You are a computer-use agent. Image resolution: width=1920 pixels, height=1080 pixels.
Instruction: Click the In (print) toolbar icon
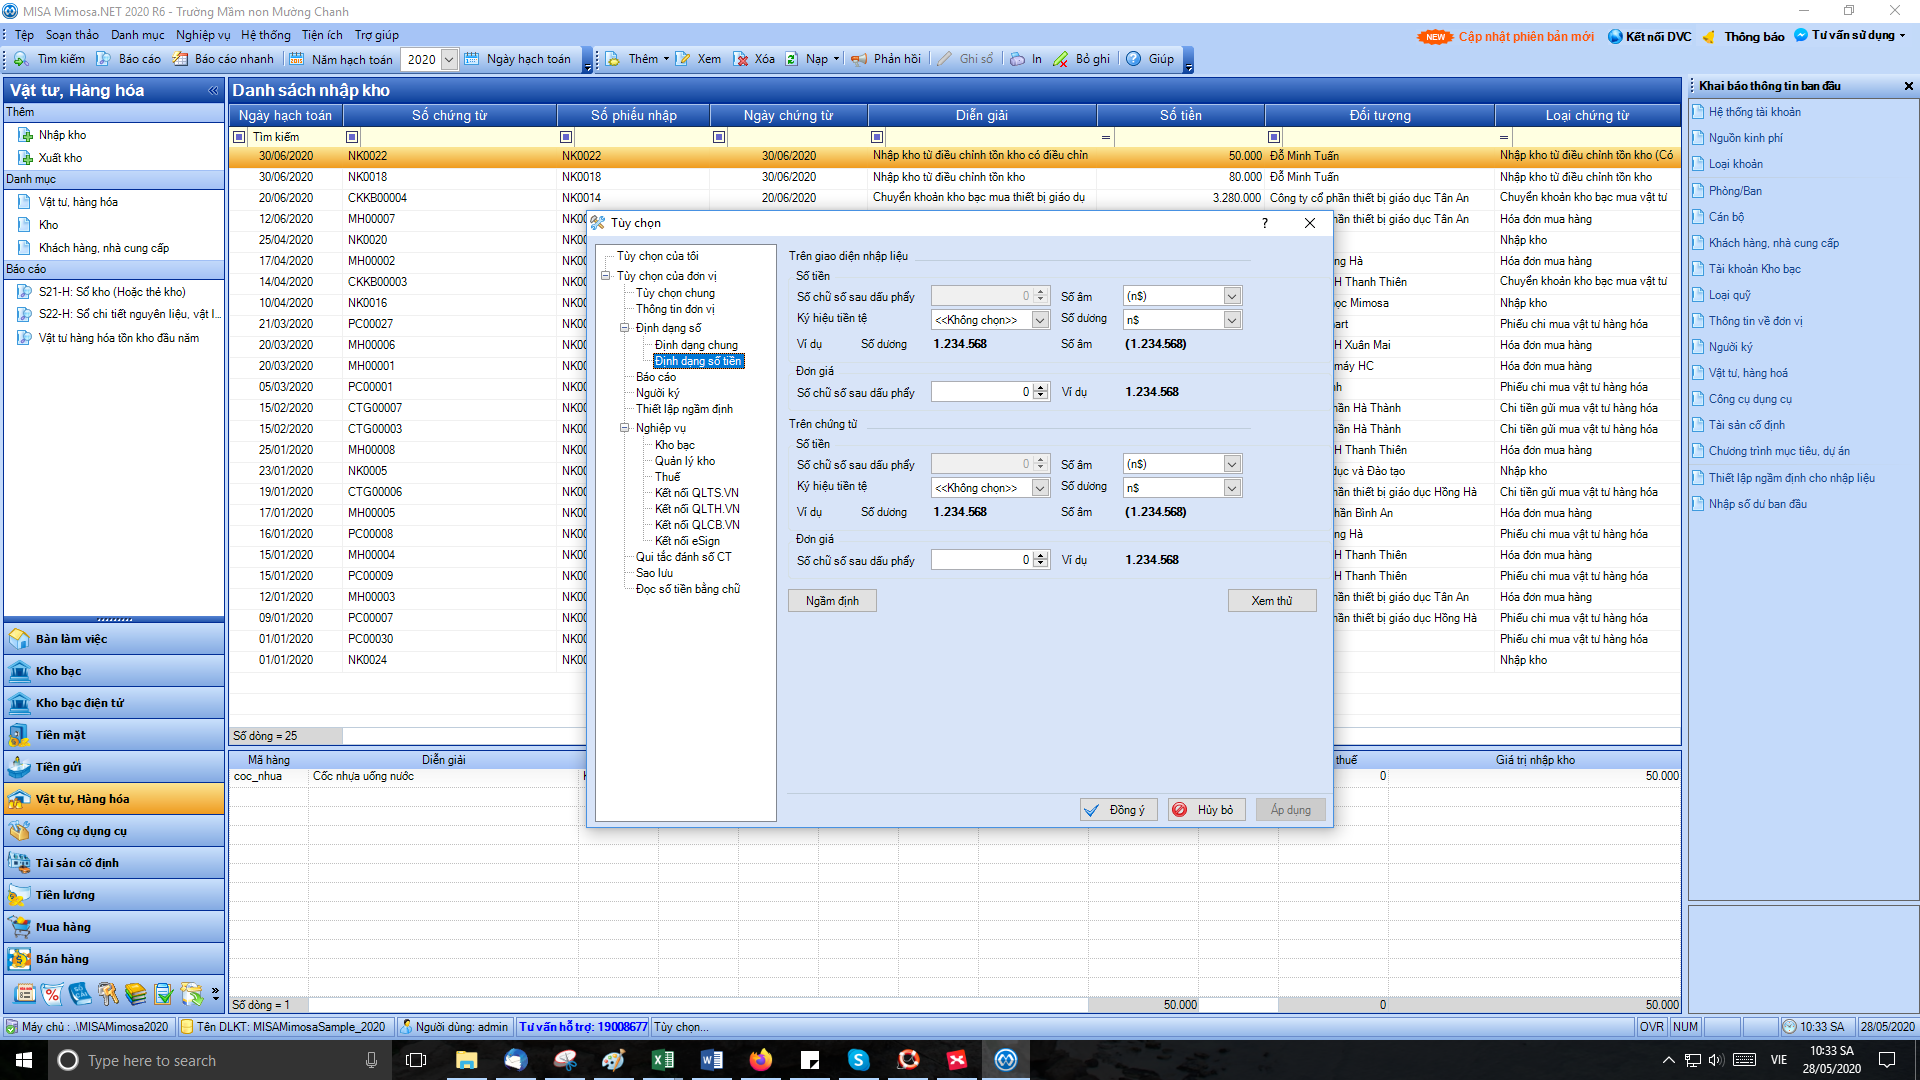(1017, 59)
